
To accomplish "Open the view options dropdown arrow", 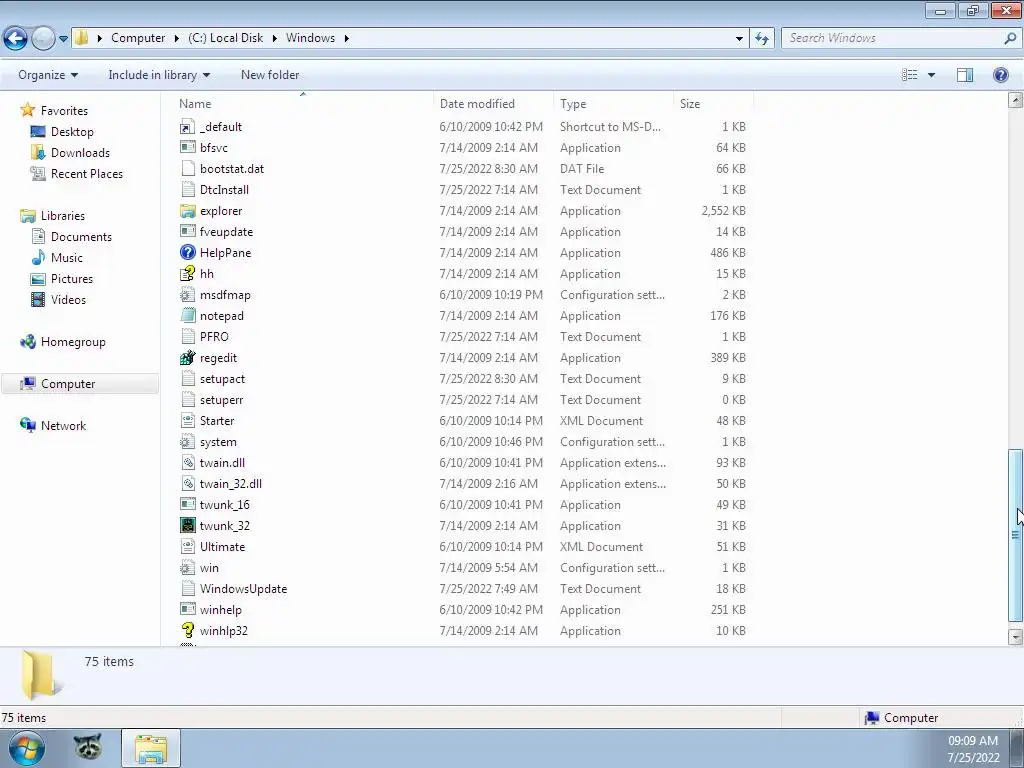I will tap(931, 75).
